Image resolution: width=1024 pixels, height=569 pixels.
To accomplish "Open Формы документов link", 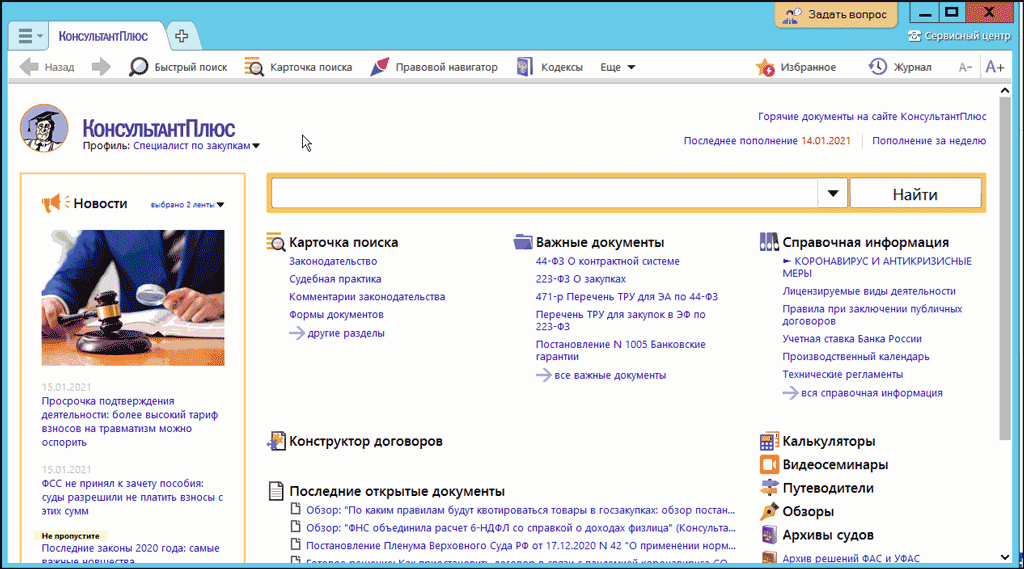I will pos(336,314).
